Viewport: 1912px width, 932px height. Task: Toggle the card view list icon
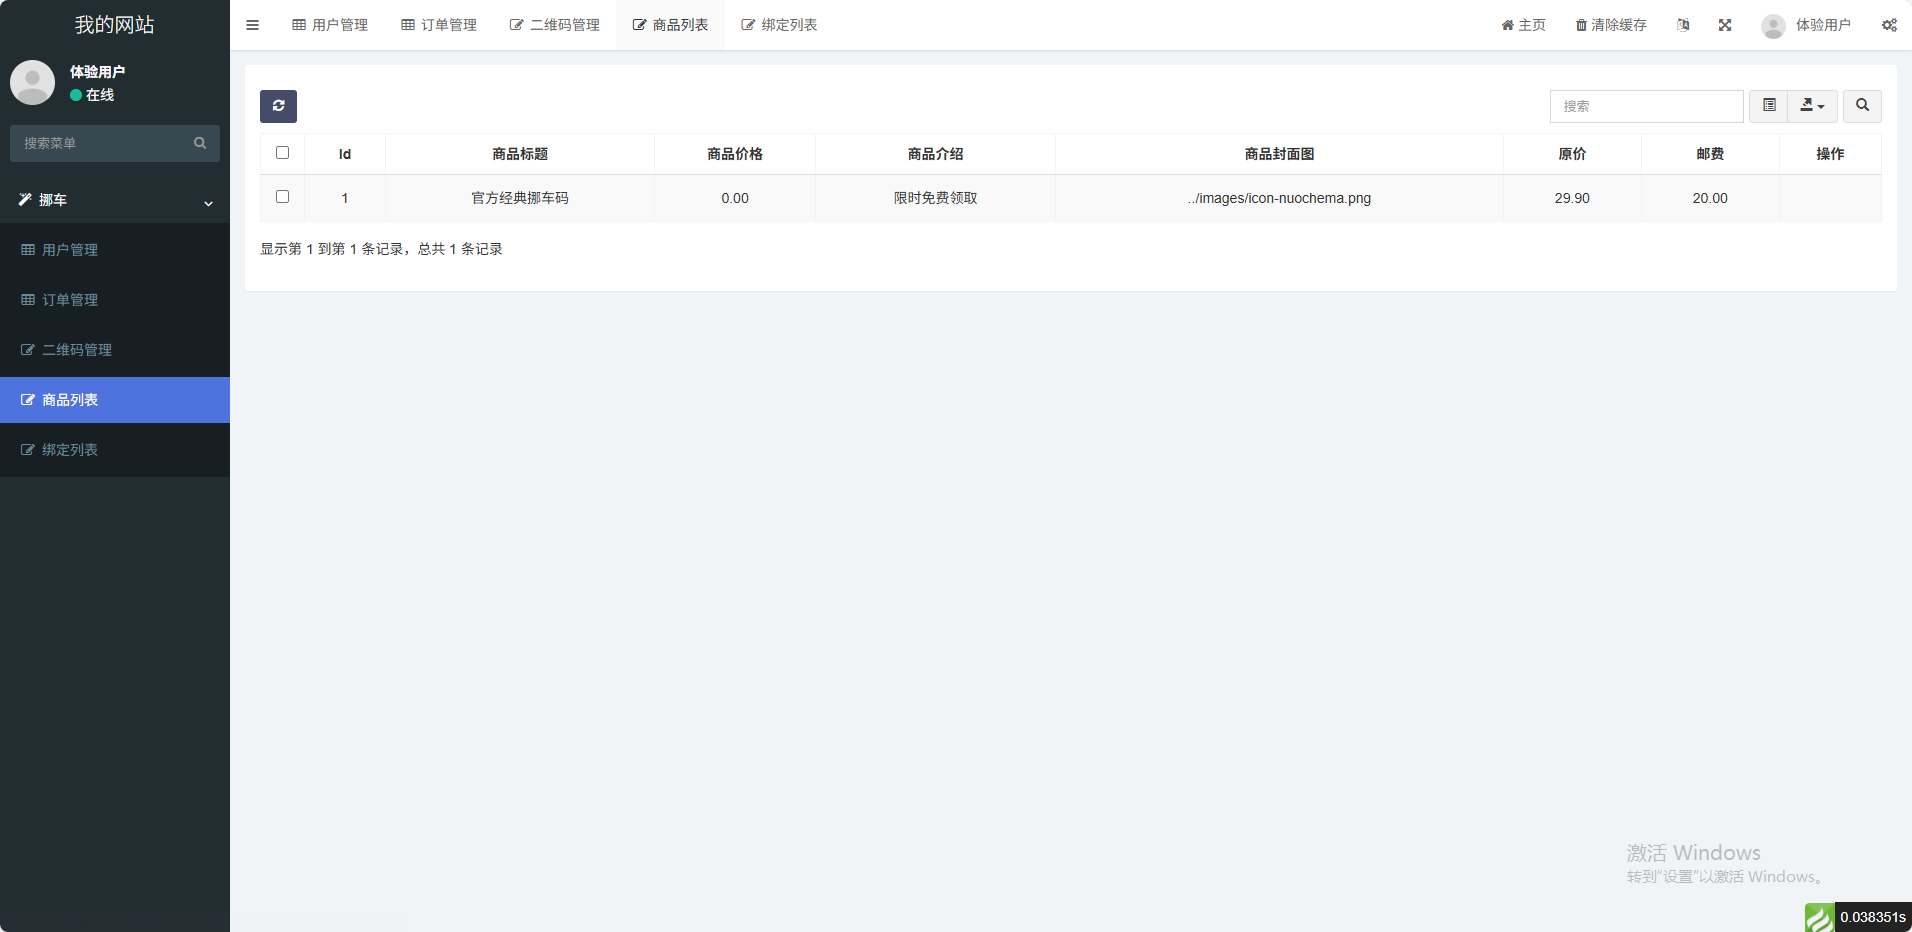[1769, 106]
